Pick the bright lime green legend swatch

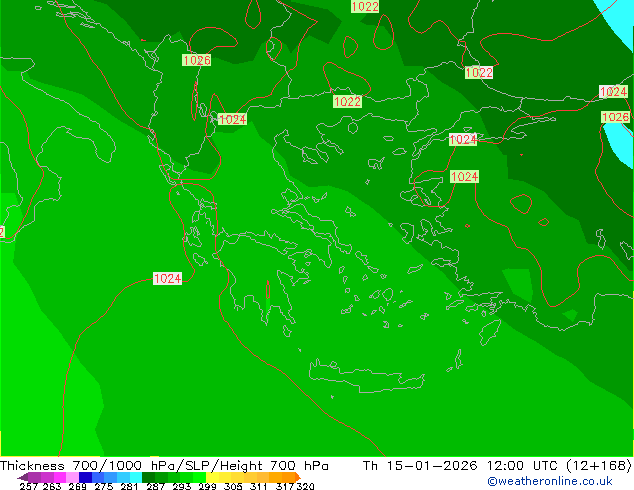coord(200,477)
